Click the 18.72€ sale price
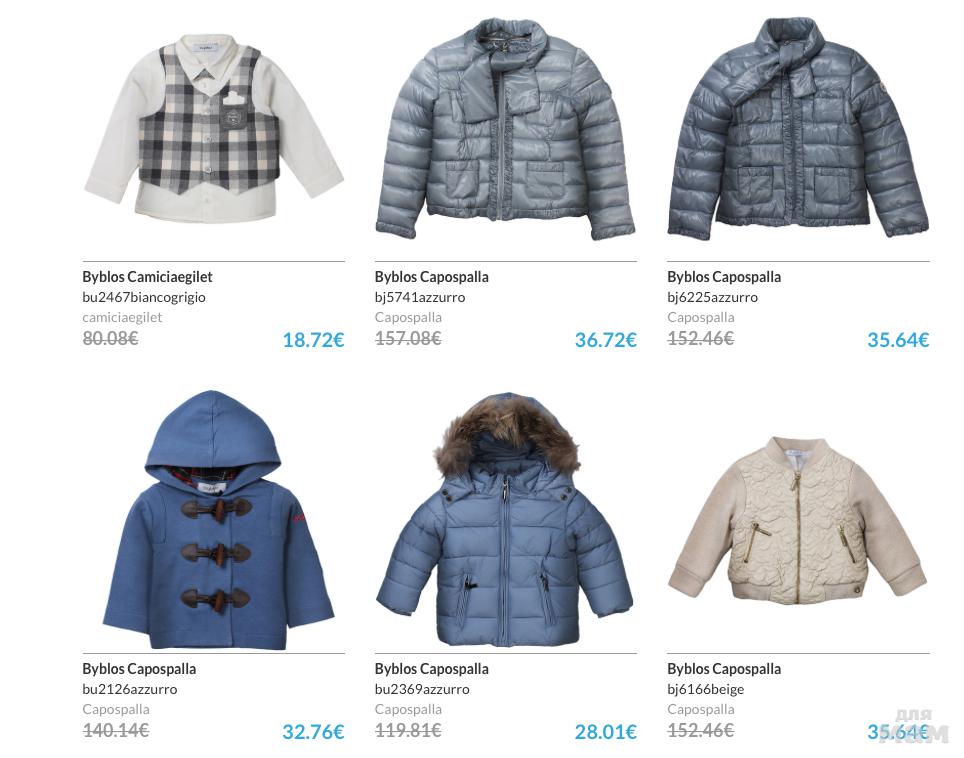Viewport: 964px width, 758px height. click(314, 340)
